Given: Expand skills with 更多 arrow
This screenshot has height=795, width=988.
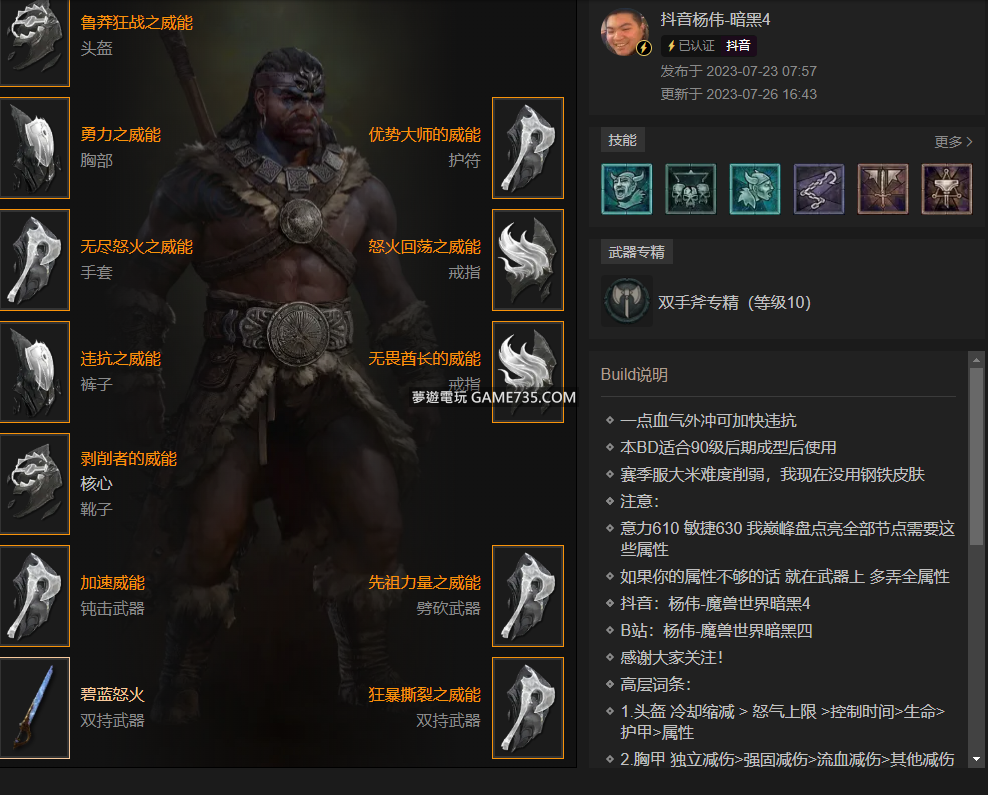Looking at the screenshot, I should coord(953,142).
